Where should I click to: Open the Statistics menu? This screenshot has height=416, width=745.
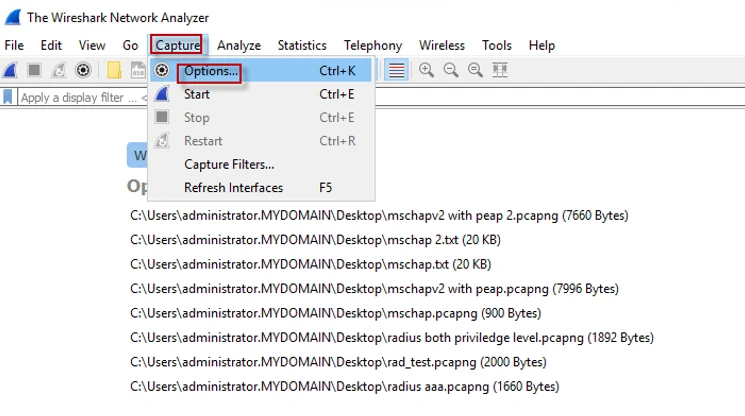click(x=302, y=45)
